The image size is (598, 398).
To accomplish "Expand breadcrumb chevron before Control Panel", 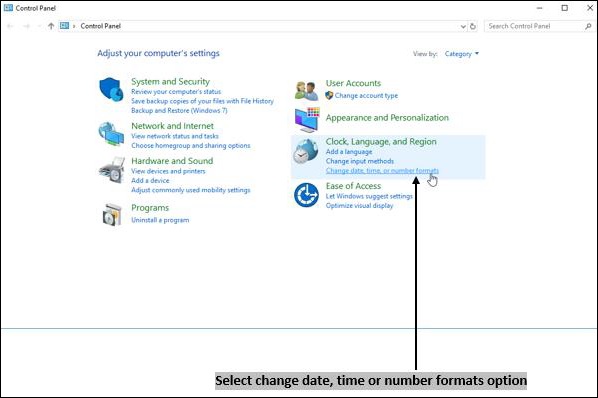I will click(74, 26).
